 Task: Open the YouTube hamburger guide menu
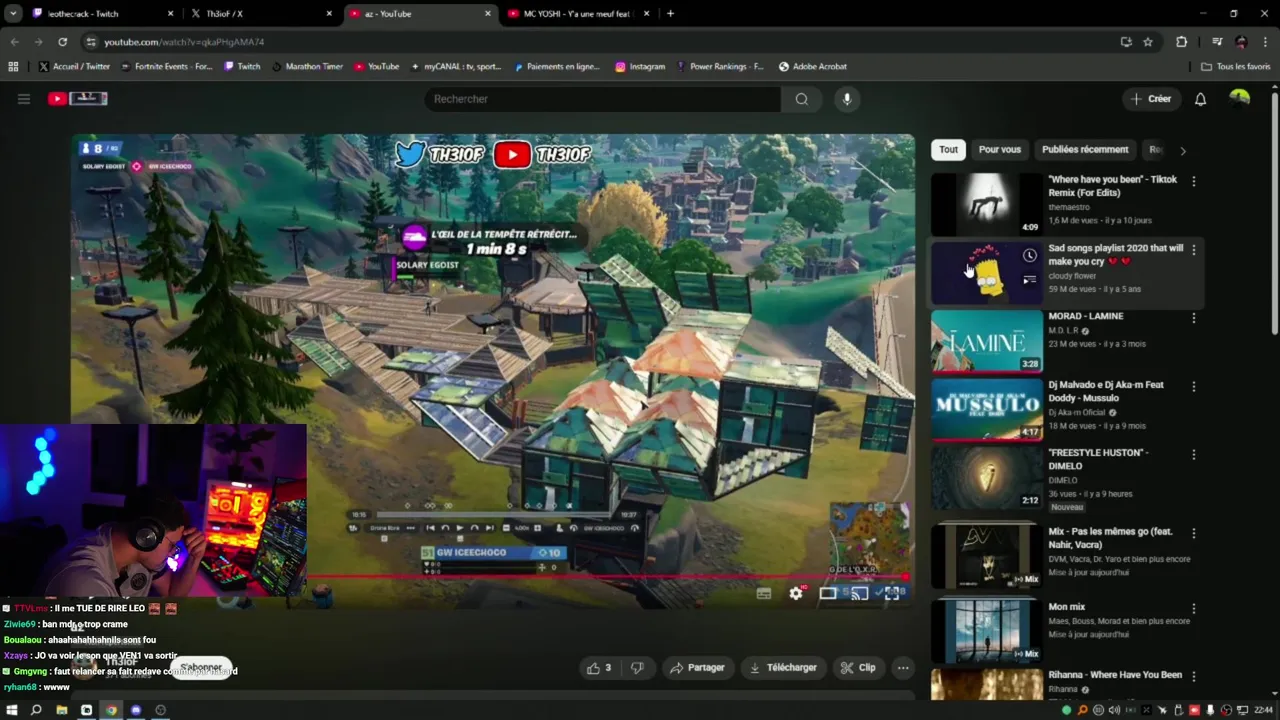24,99
